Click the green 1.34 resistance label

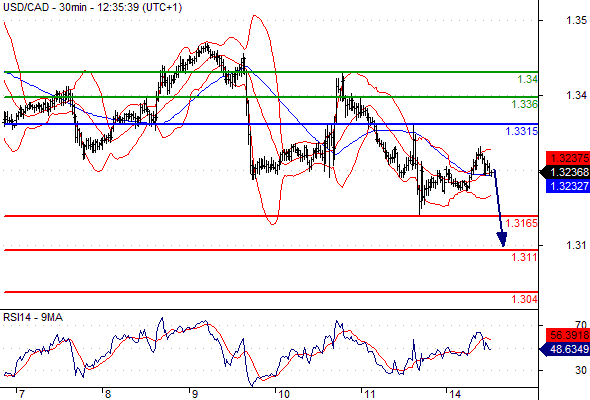click(528, 79)
